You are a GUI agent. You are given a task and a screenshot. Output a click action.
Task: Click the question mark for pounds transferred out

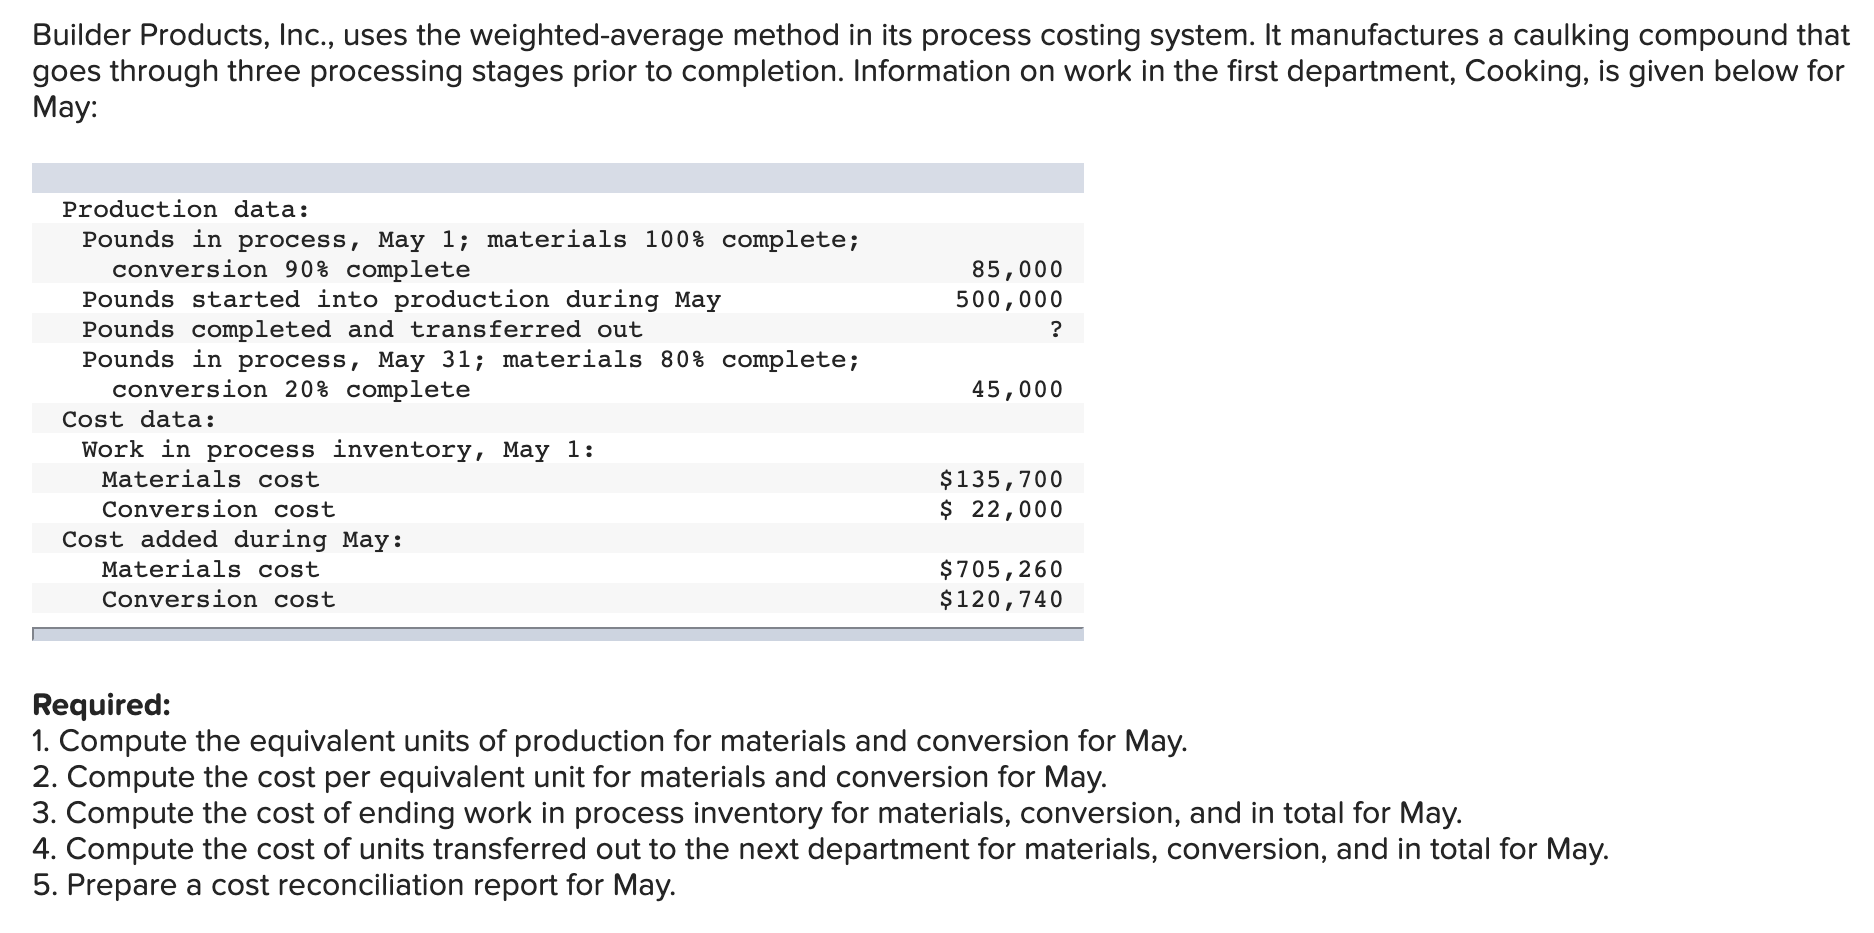tap(1056, 329)
